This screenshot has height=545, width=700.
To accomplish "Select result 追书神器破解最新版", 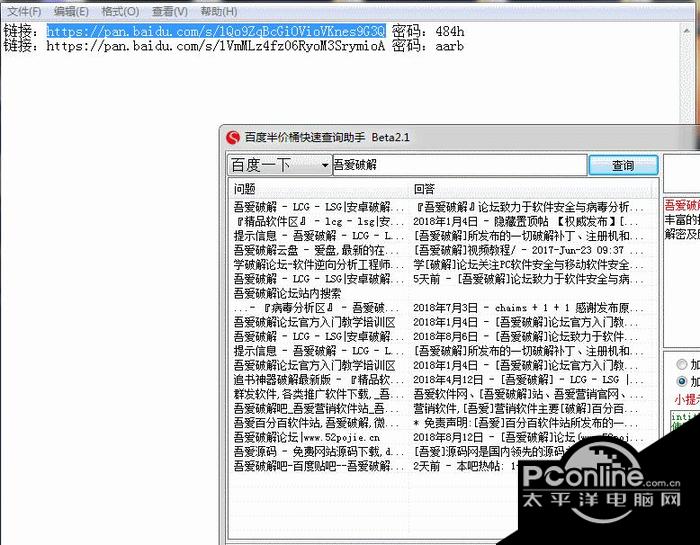I will (x=319, y=380).
